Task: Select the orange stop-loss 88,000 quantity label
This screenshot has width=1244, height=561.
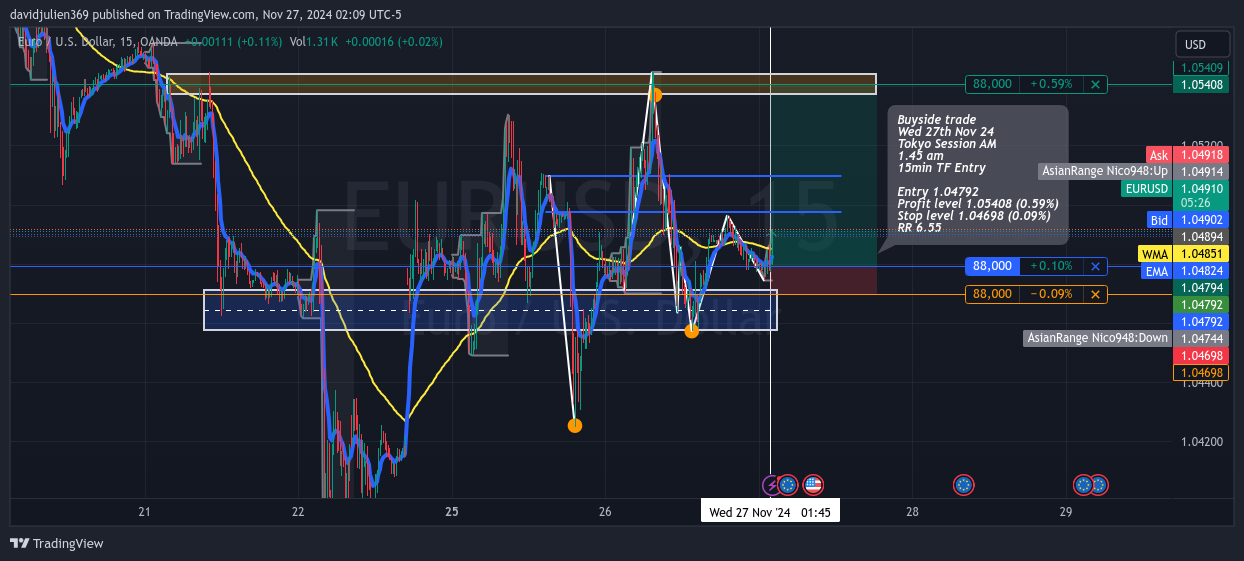Action: pyautogui.click(x=992, y=294)
